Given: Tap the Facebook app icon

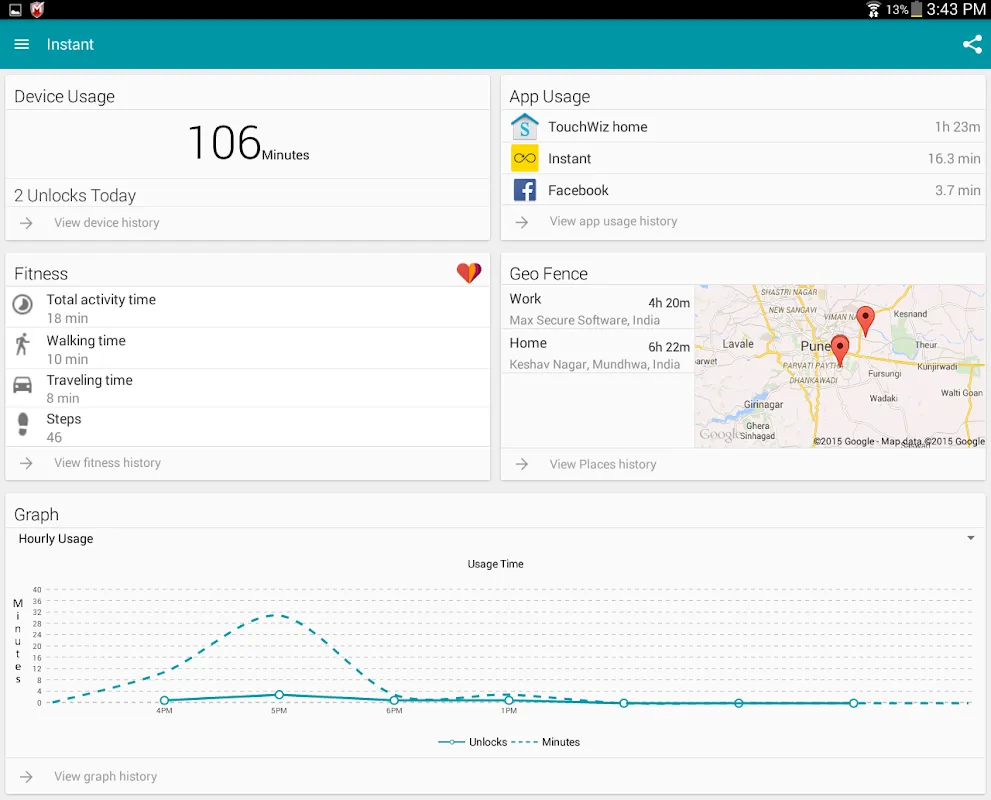Looking at the screenshot, I should tap(525, 190).
